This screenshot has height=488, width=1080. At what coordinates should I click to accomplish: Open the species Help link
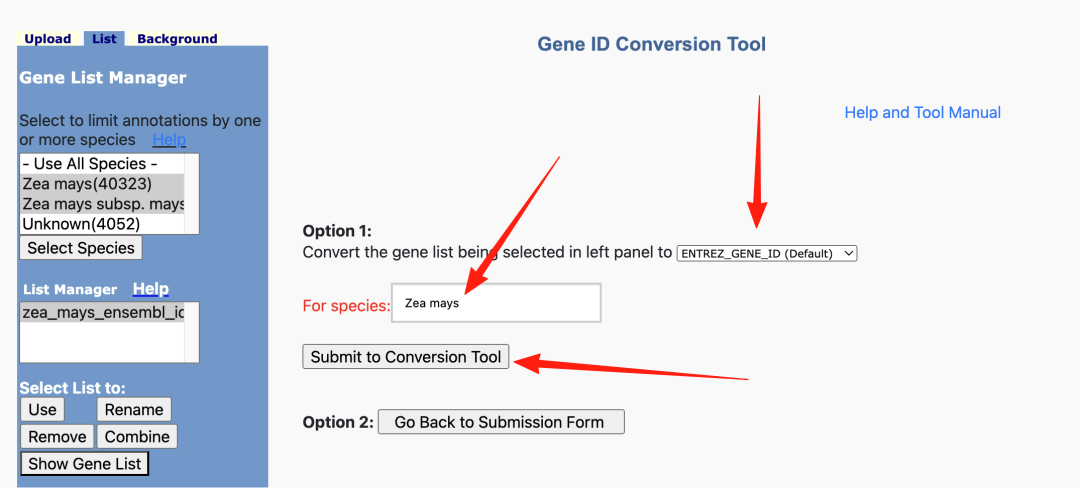[169, 140]
